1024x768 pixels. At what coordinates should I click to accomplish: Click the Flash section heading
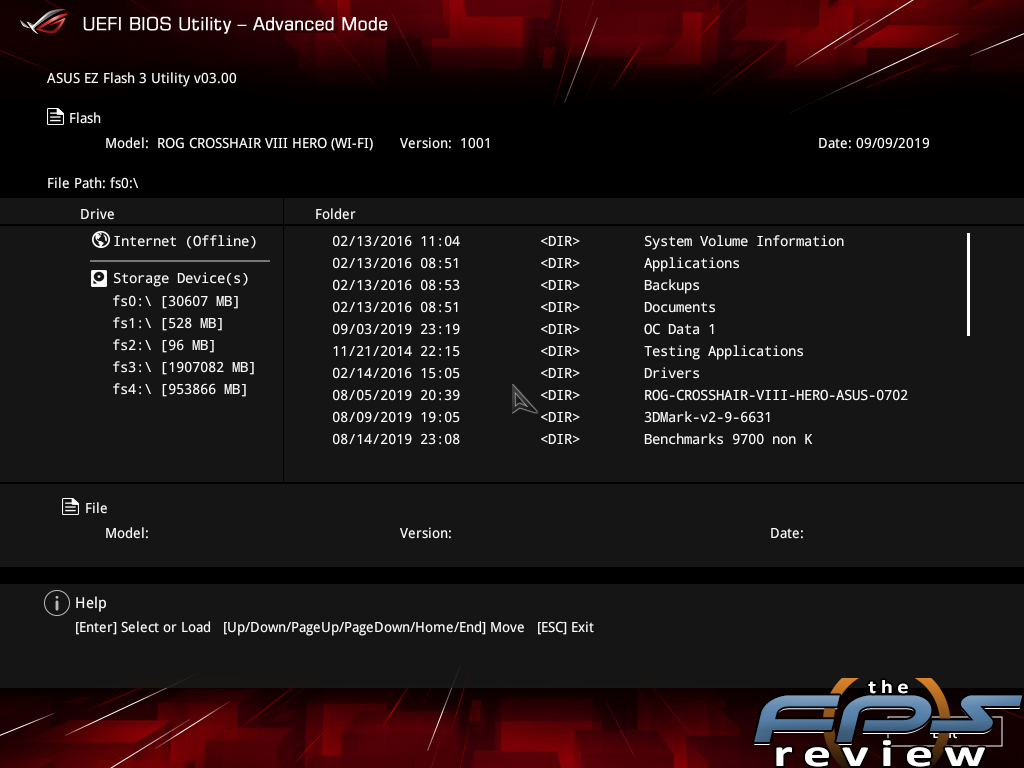pyautogui.click(x=85, y=118)
